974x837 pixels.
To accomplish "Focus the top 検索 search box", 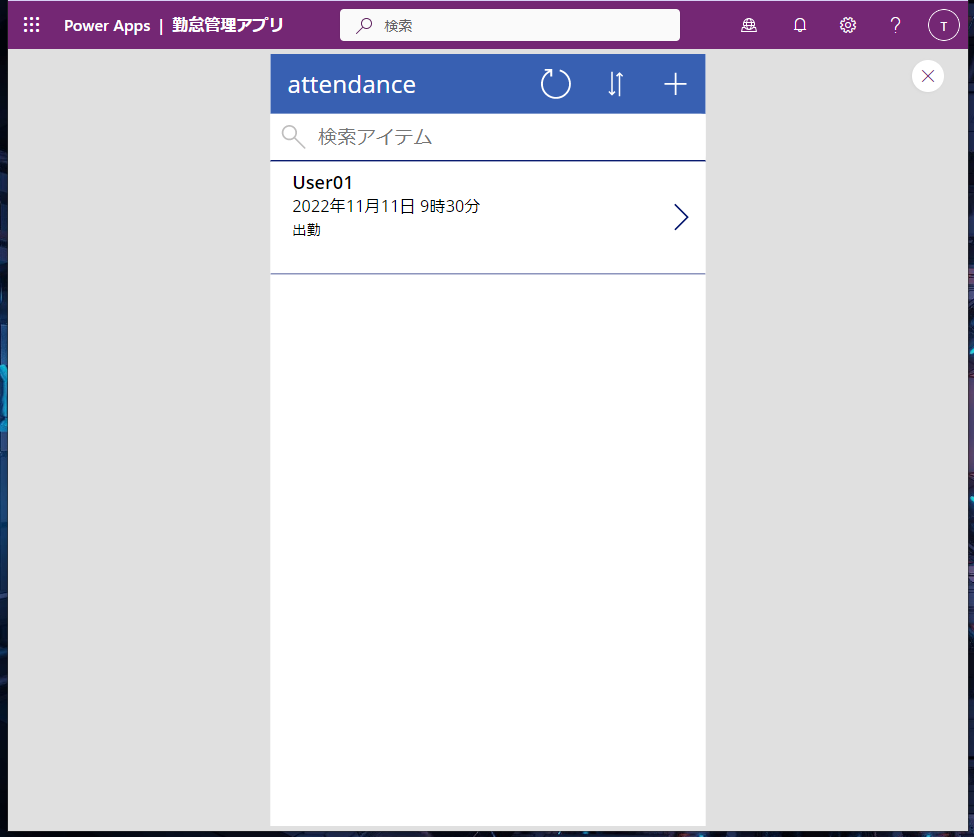I will tap(509, 25).
